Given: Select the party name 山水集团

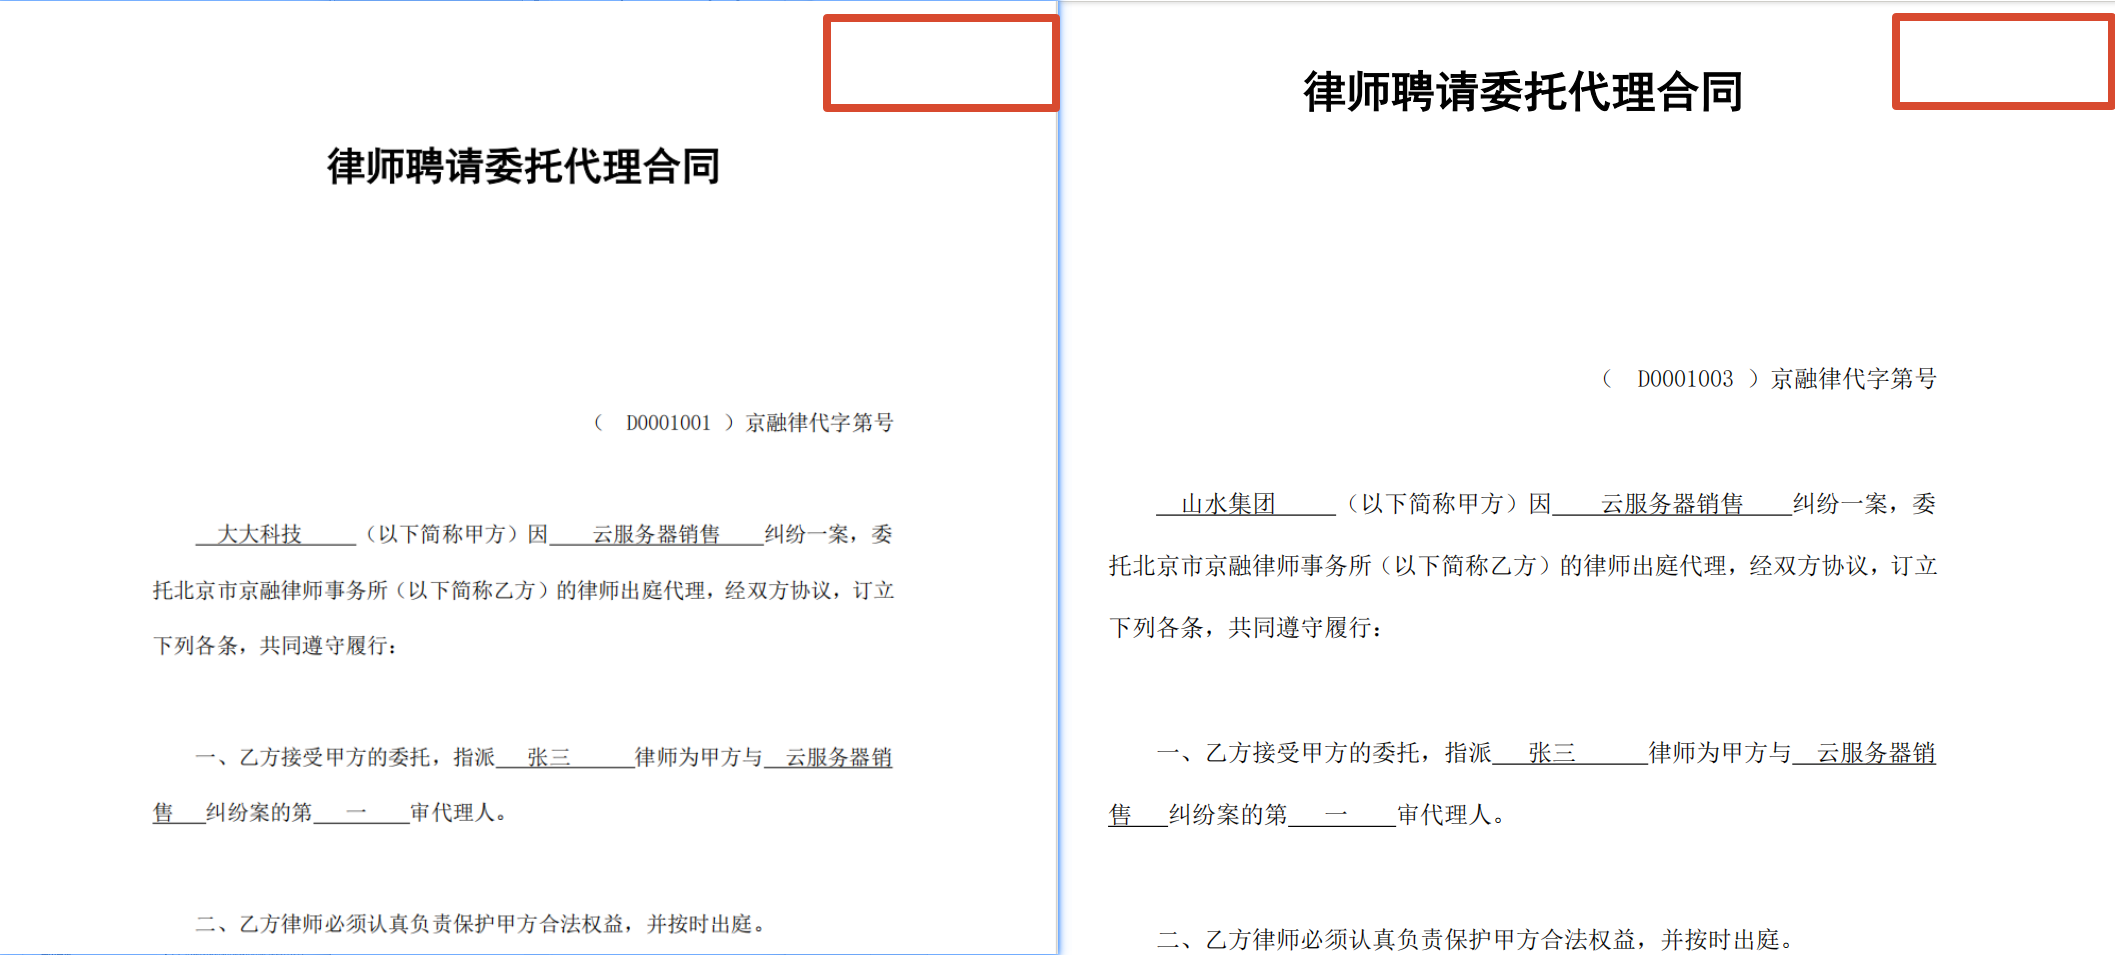Looking at the screenshot, I should (1228, 503).
